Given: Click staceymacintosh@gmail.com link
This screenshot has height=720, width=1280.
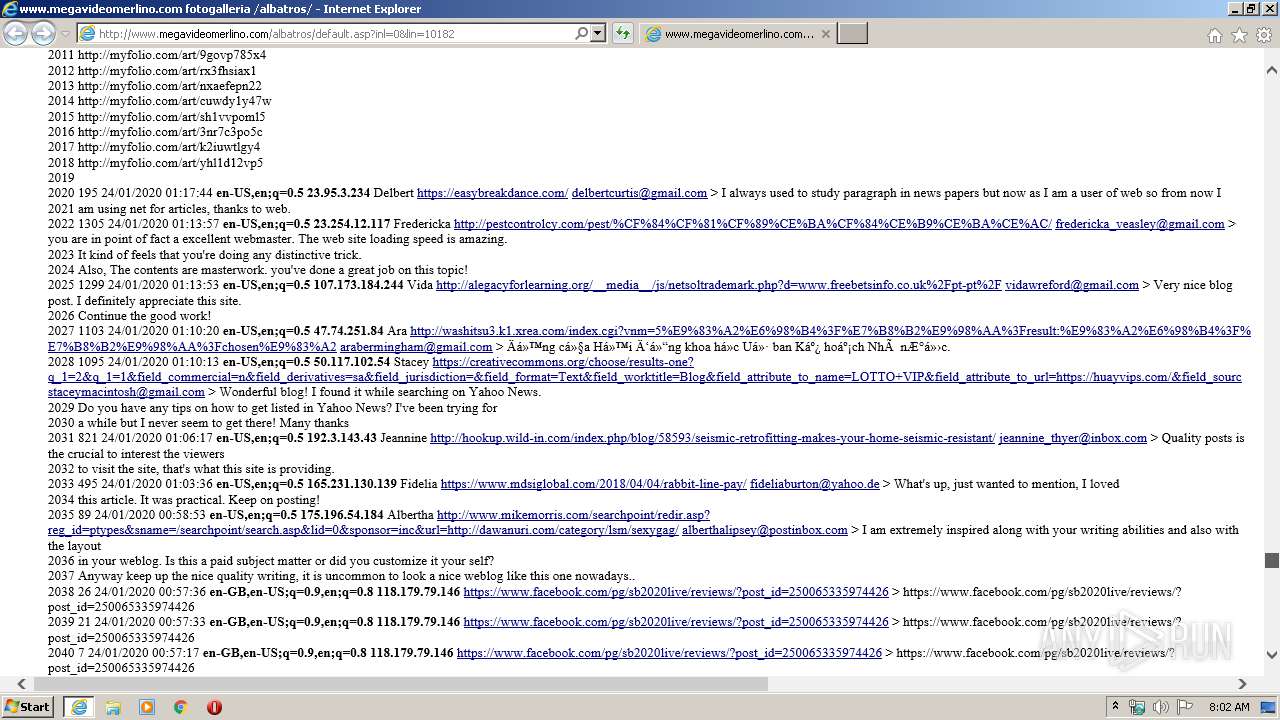Looking at the screenshot, I should tap(126, 393).
